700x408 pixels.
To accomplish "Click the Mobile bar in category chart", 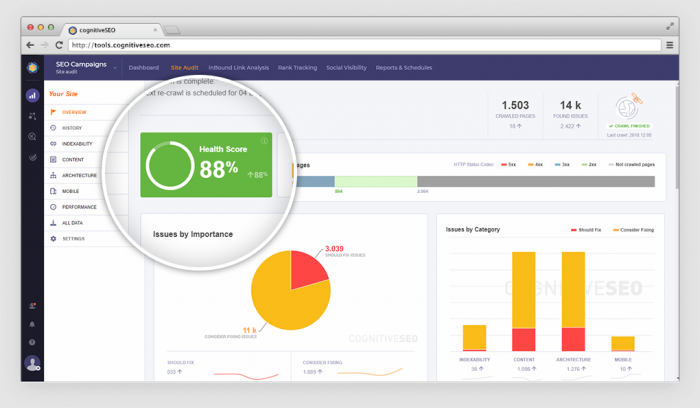I will click(x=623, y=344).
